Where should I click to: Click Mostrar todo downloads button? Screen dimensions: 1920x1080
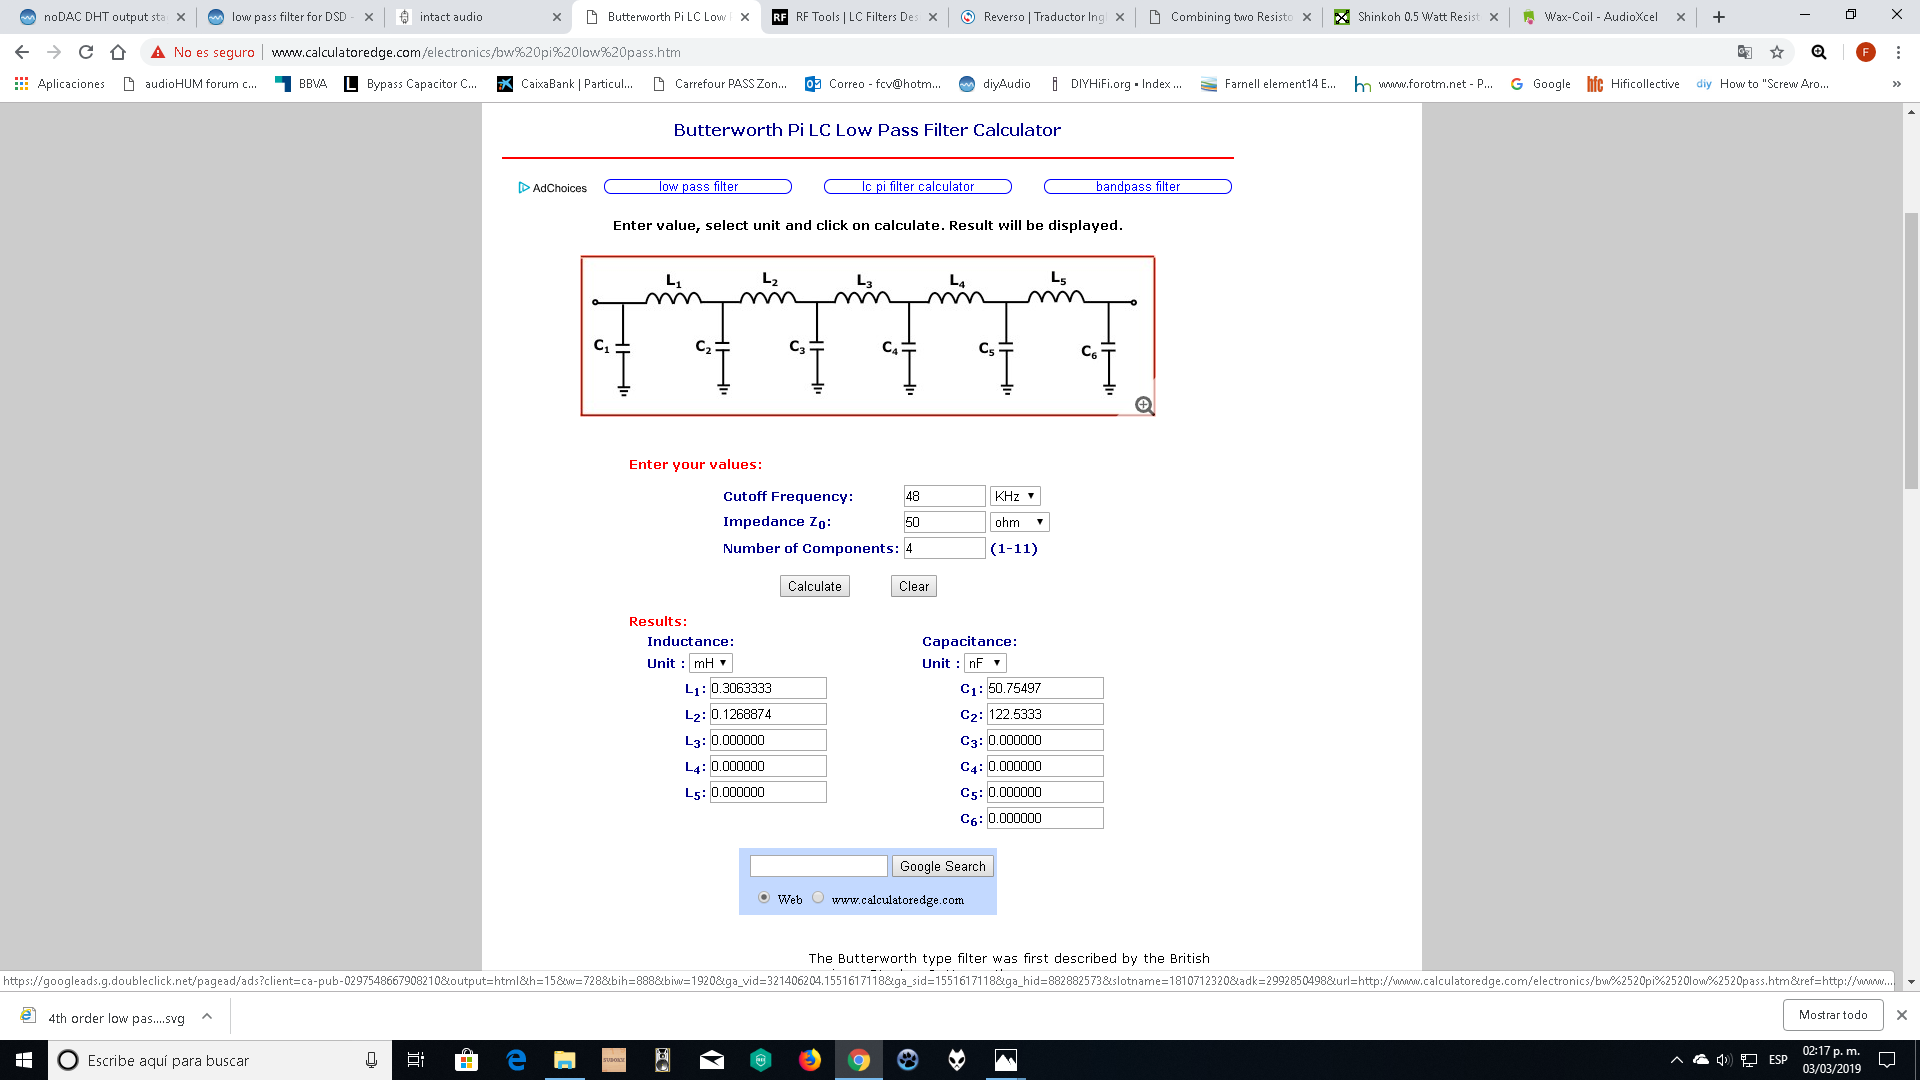coord(1833,1015)
